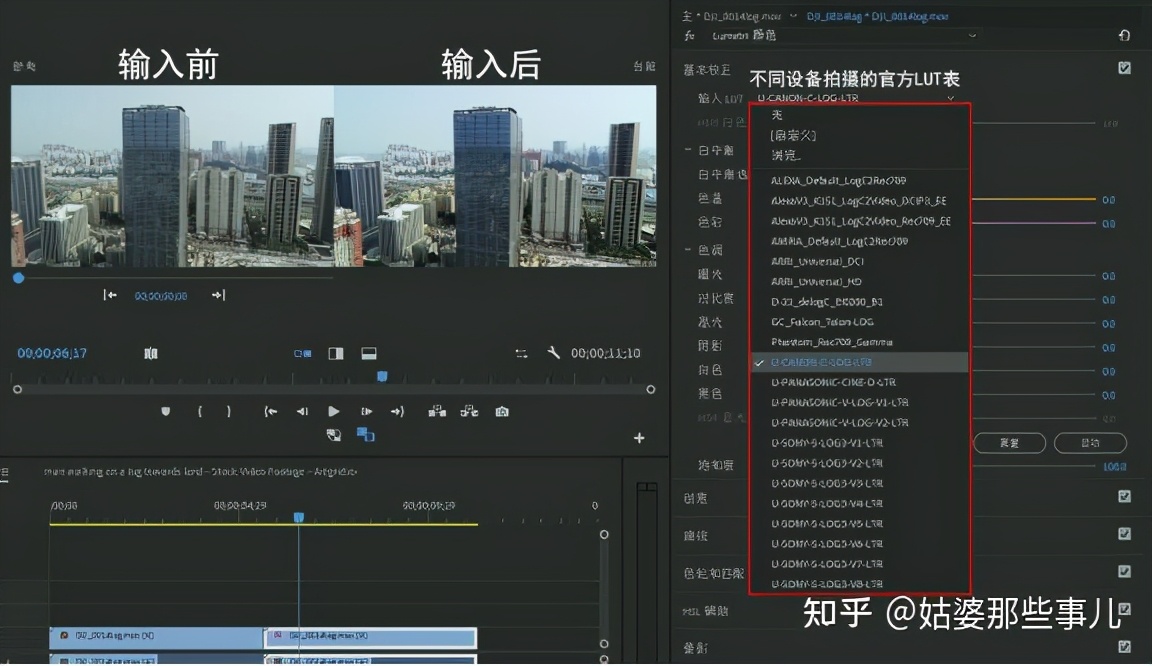1152x666 pixels.
Task: Collapse the White Balance section
Action: (689, 150)
